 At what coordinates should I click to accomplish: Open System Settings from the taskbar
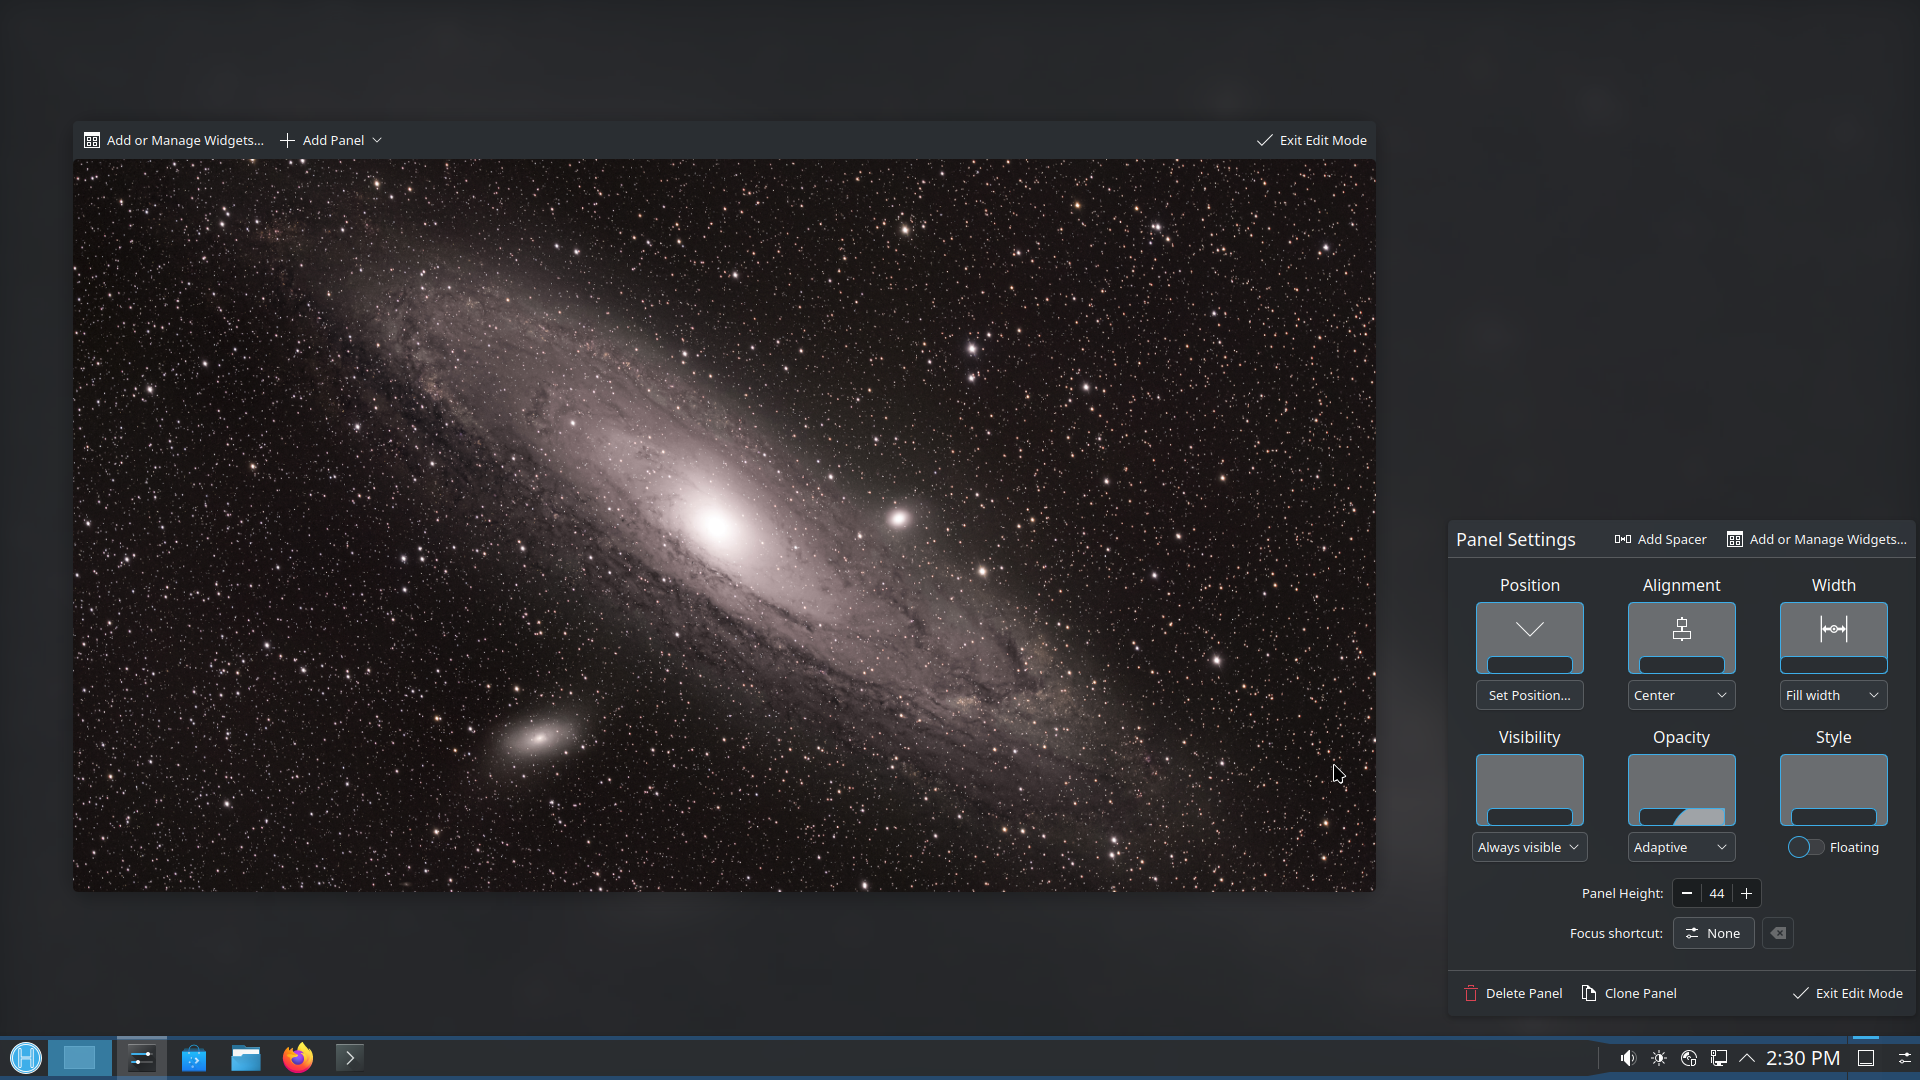tap(142, 1058)
